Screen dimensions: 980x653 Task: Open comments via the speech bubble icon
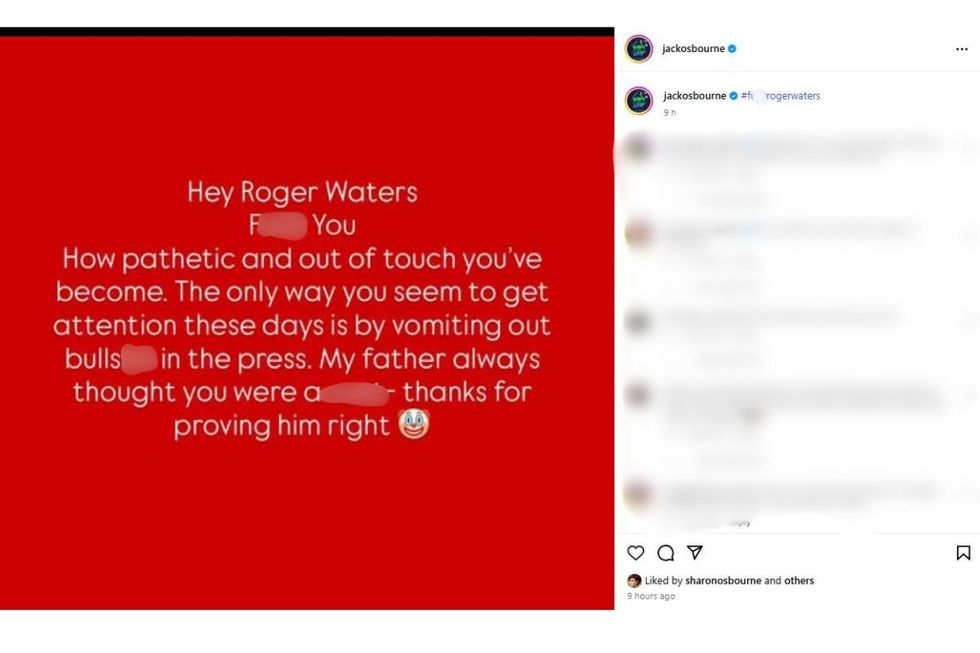pyautogui.click(x=666, y=553)
